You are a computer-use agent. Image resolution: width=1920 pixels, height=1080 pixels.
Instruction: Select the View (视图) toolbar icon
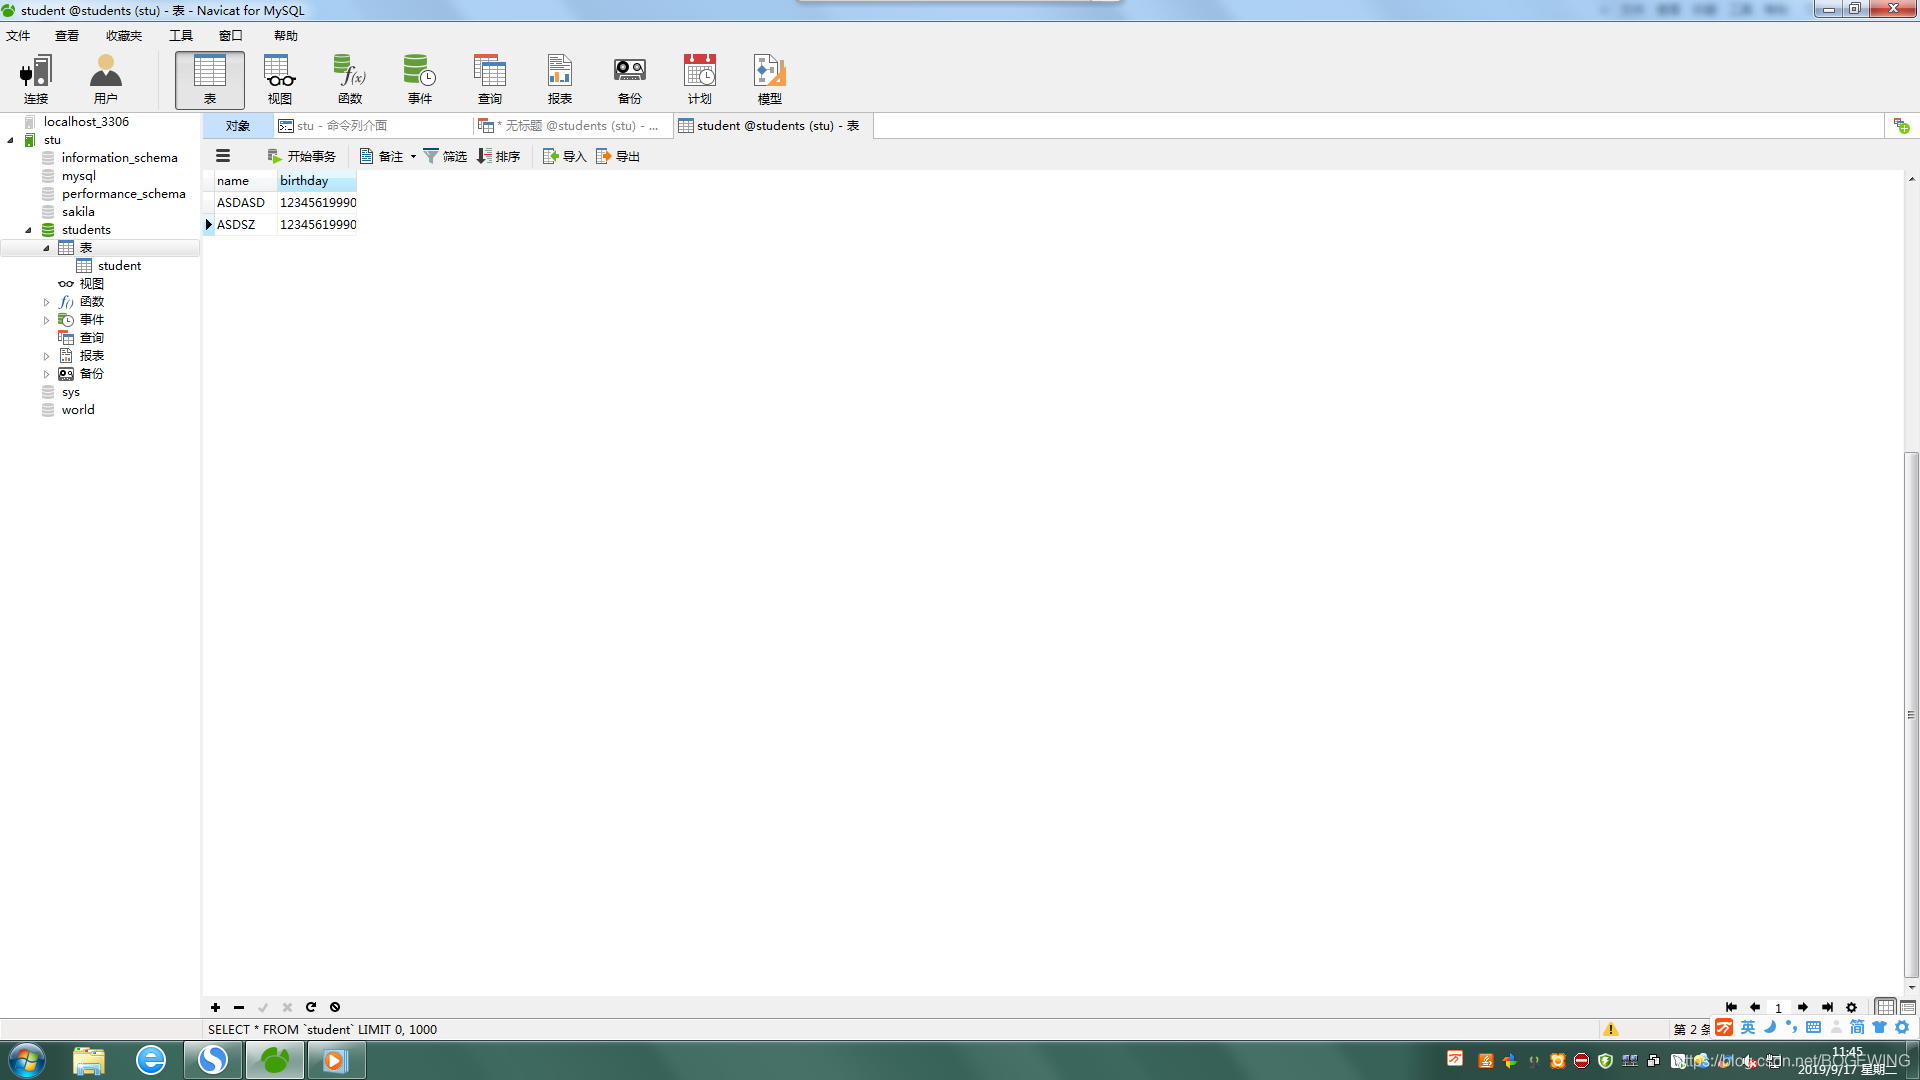point(279,79)
